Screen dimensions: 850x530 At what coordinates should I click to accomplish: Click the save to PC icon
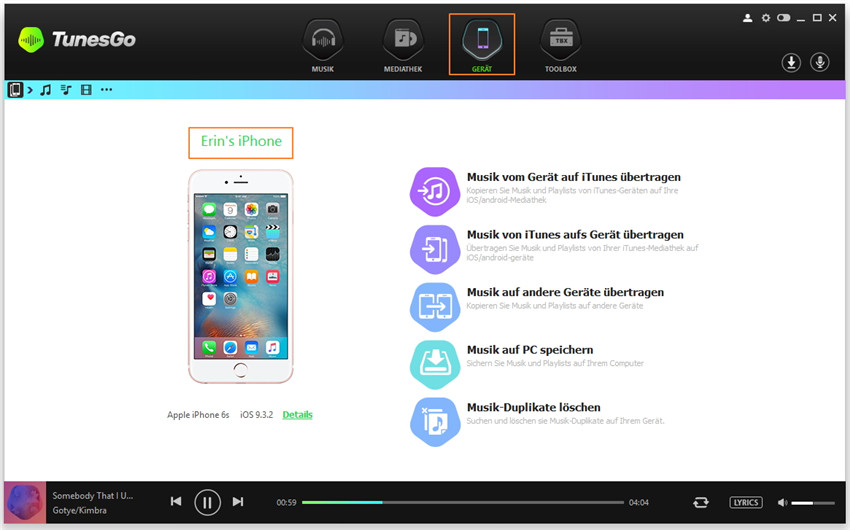point(435,364)
